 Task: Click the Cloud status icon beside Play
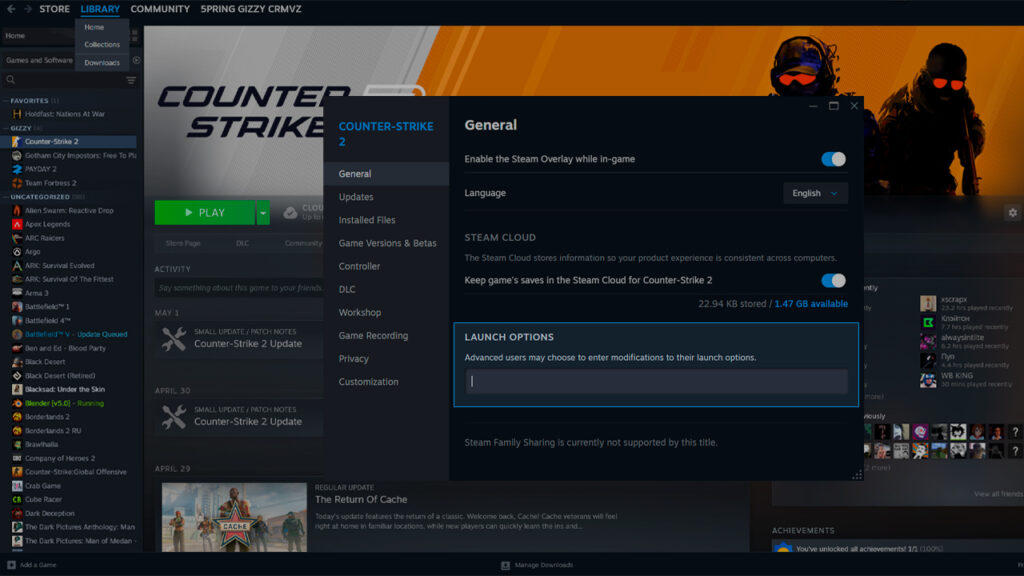(291, 213)
